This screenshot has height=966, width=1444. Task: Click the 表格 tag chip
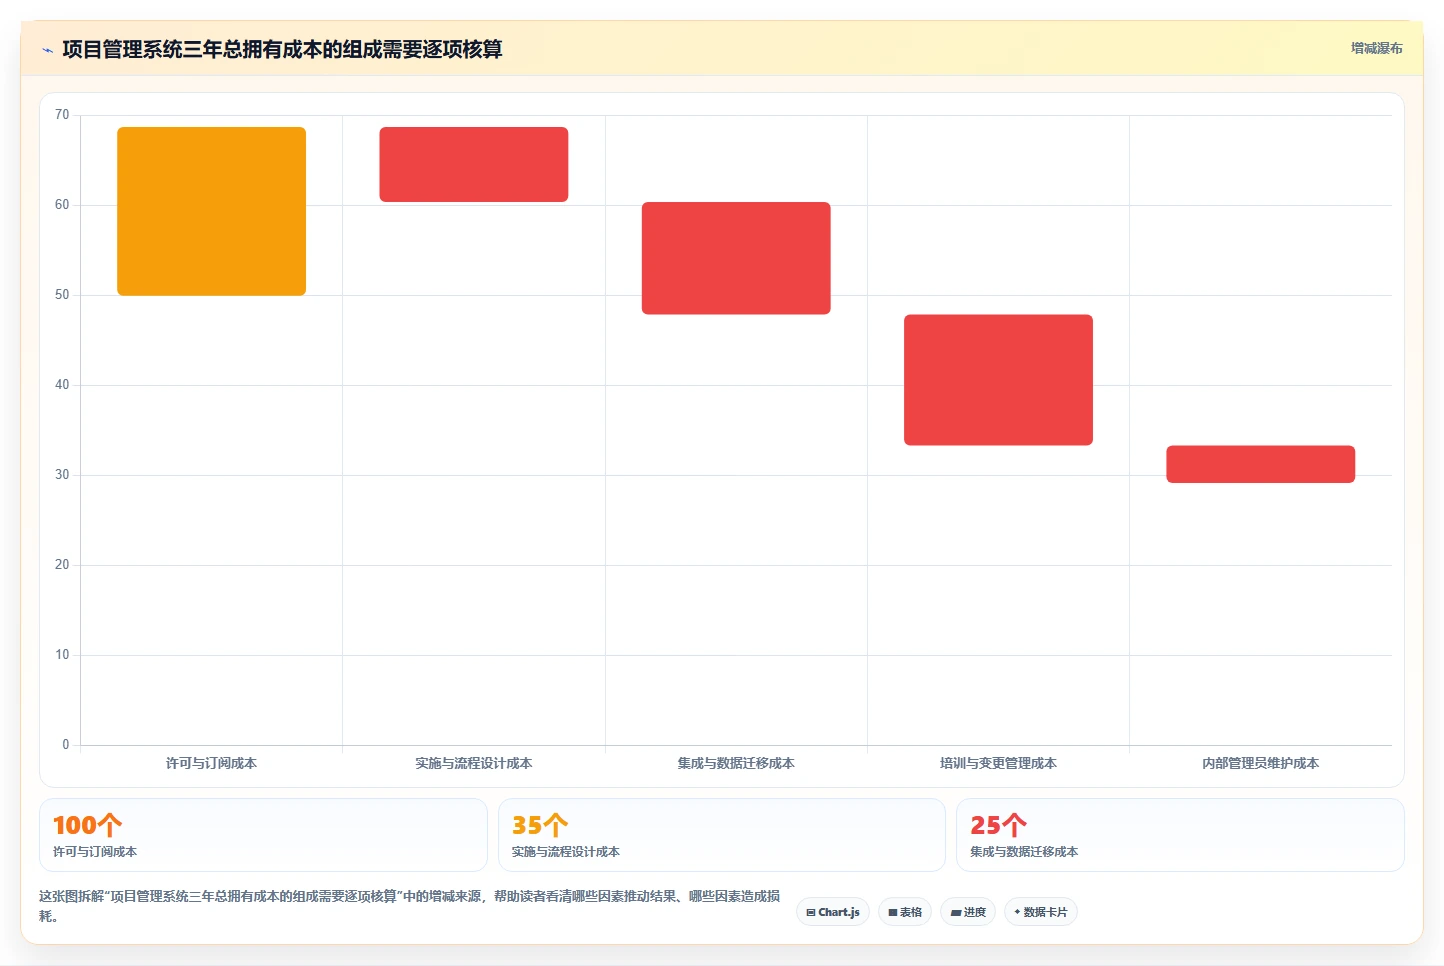tap(905, 912)
